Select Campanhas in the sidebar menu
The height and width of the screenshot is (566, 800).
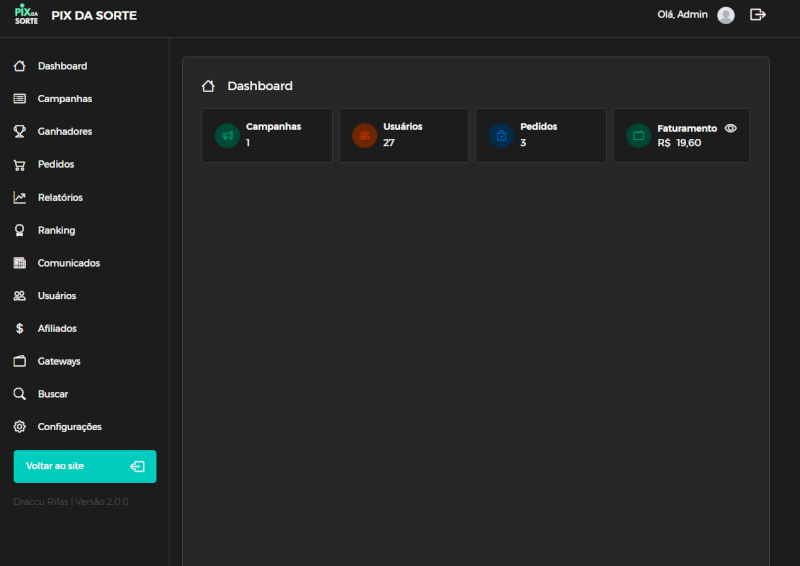click(x=64, y=99)
